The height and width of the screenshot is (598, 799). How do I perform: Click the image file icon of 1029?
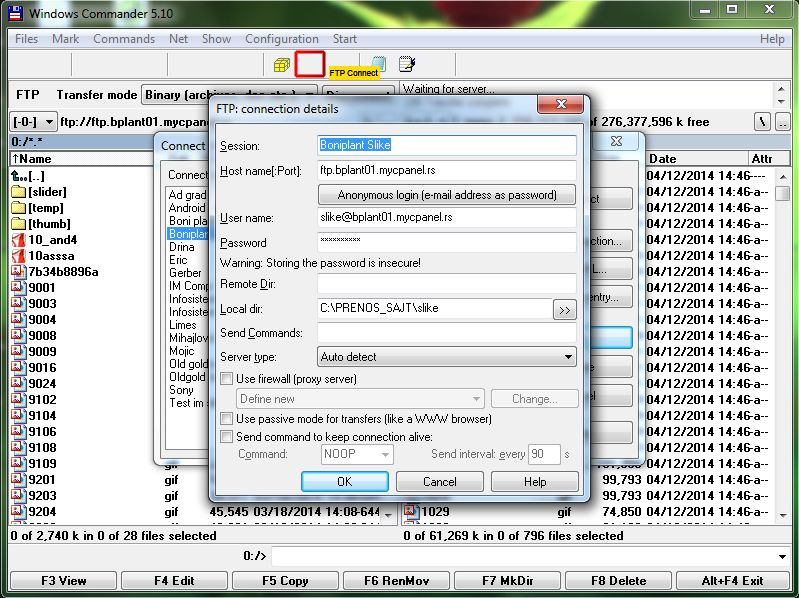coord(412,511)
